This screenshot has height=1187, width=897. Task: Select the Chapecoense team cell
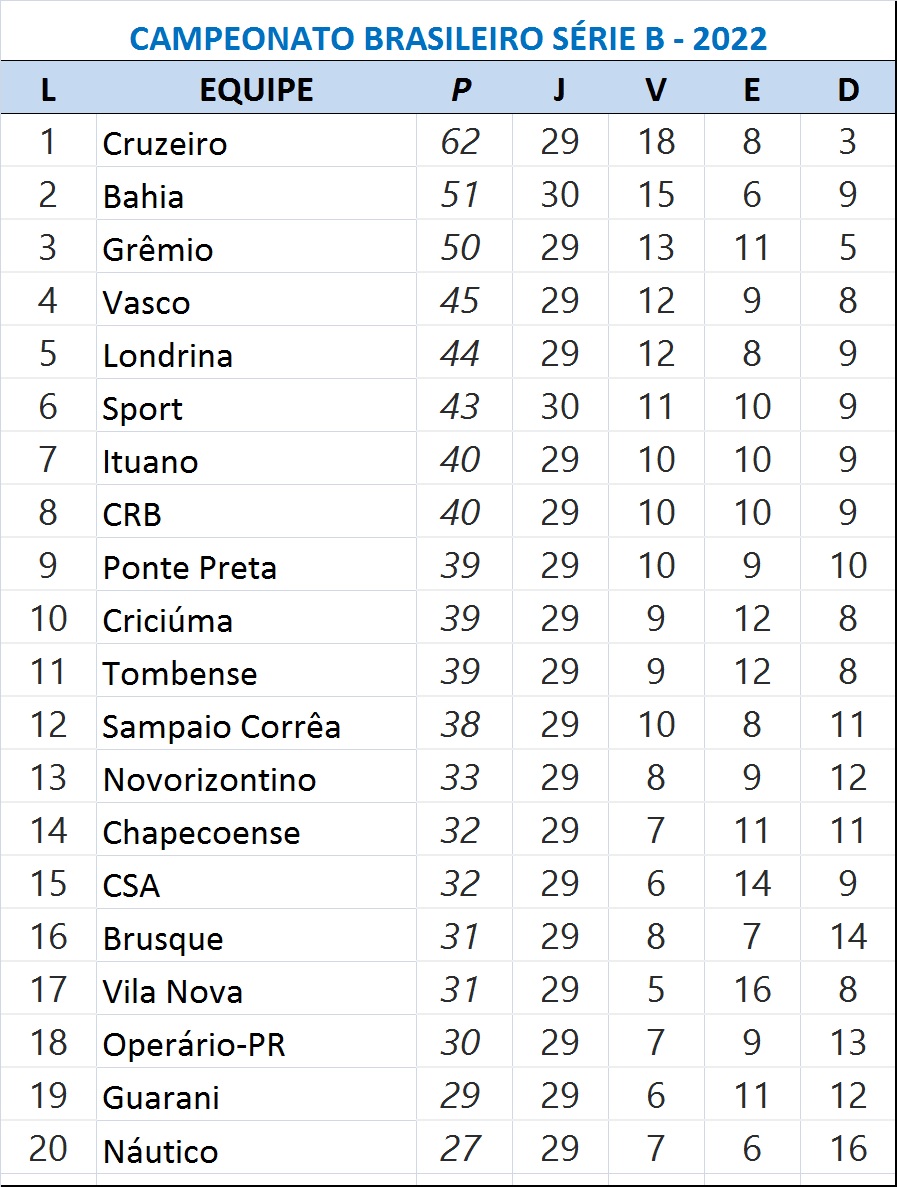[x=256, y=830]
